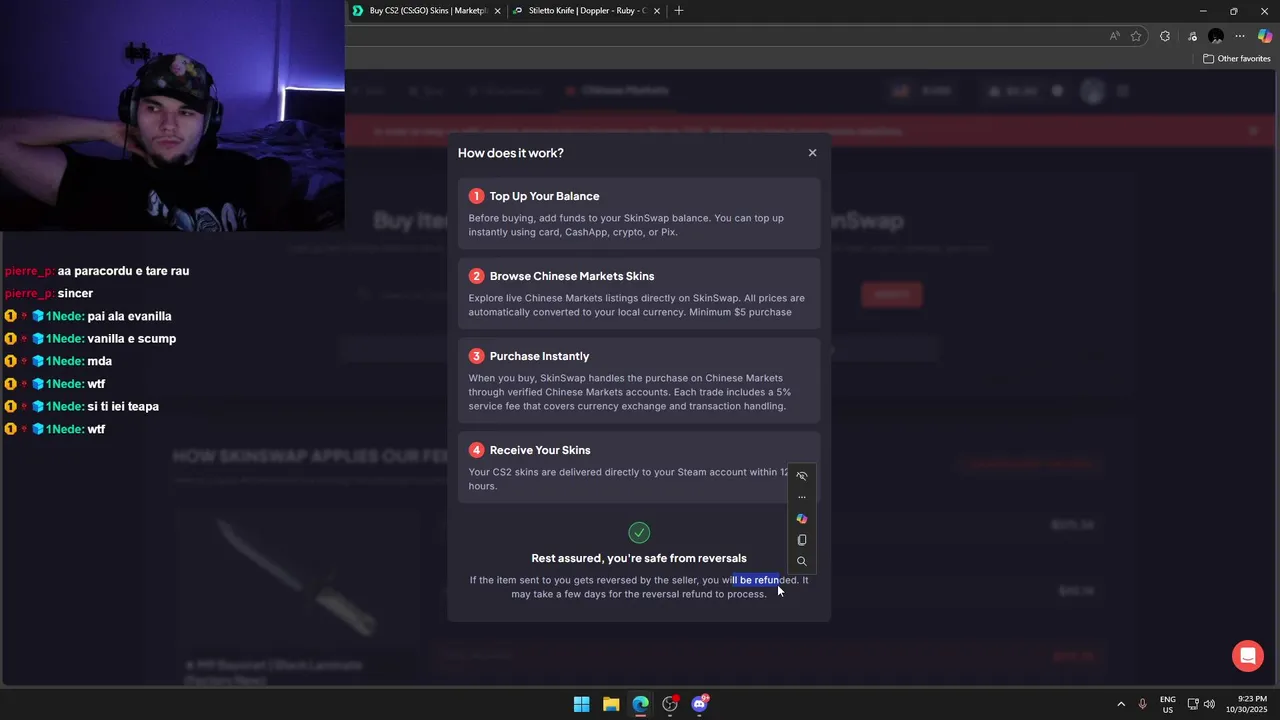Click the Copilot icon in the selection mini menu

pos(801,519)
